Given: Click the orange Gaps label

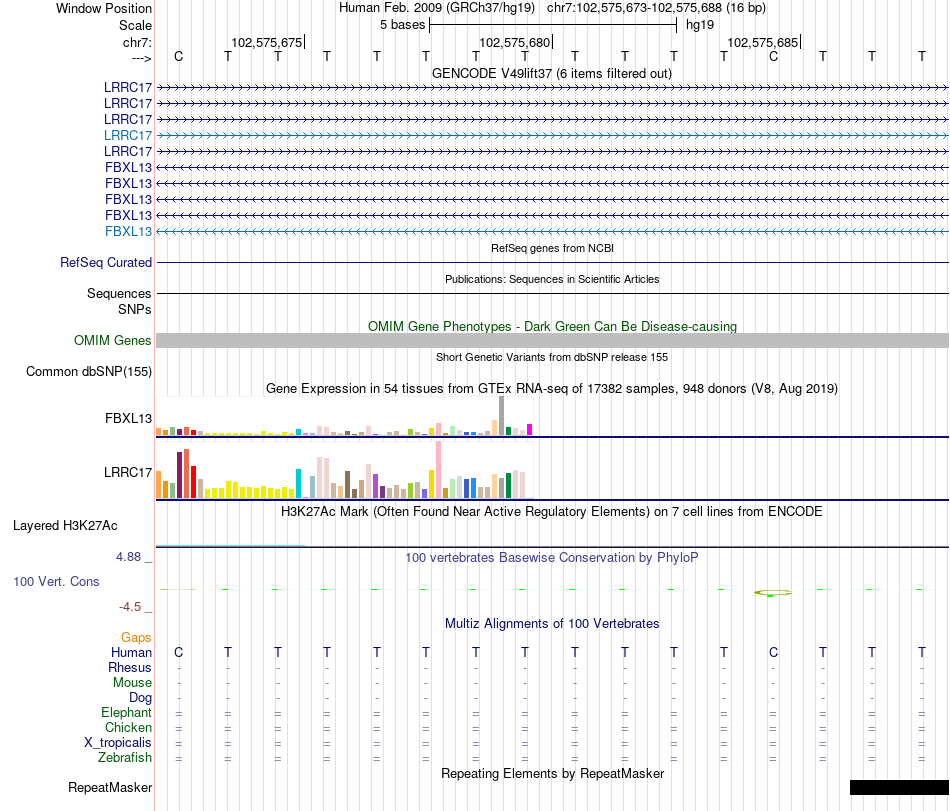Looking at the screenshot, I should 136,637.
